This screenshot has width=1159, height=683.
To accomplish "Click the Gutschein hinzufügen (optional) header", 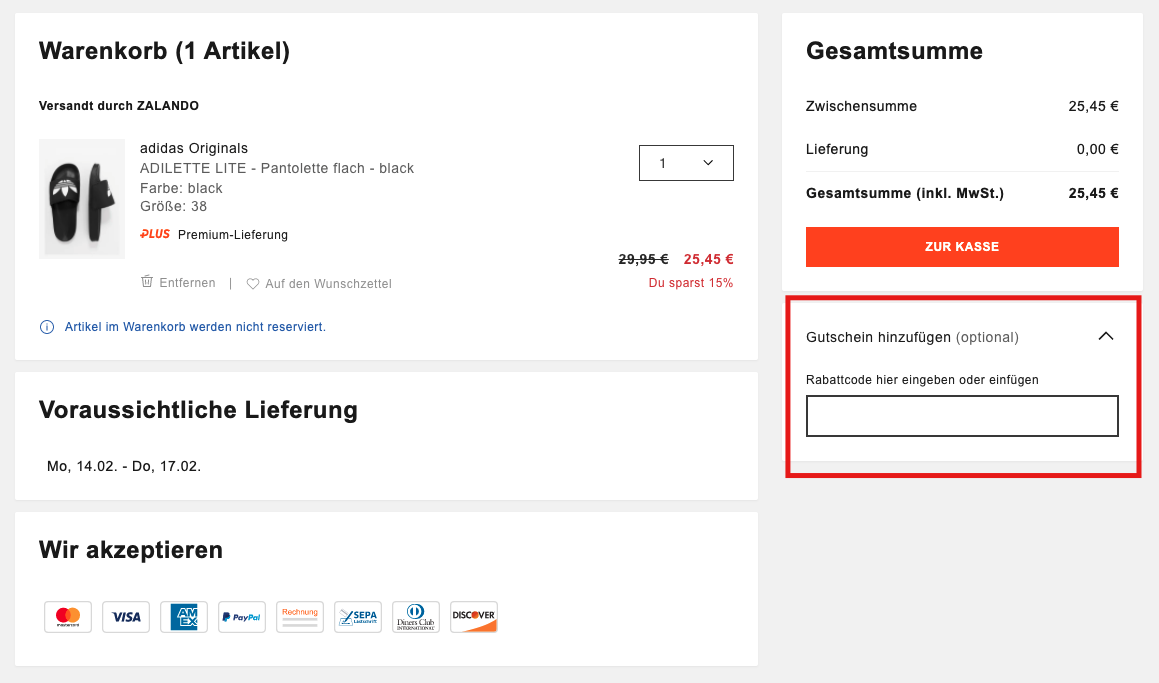I will 912,337.
